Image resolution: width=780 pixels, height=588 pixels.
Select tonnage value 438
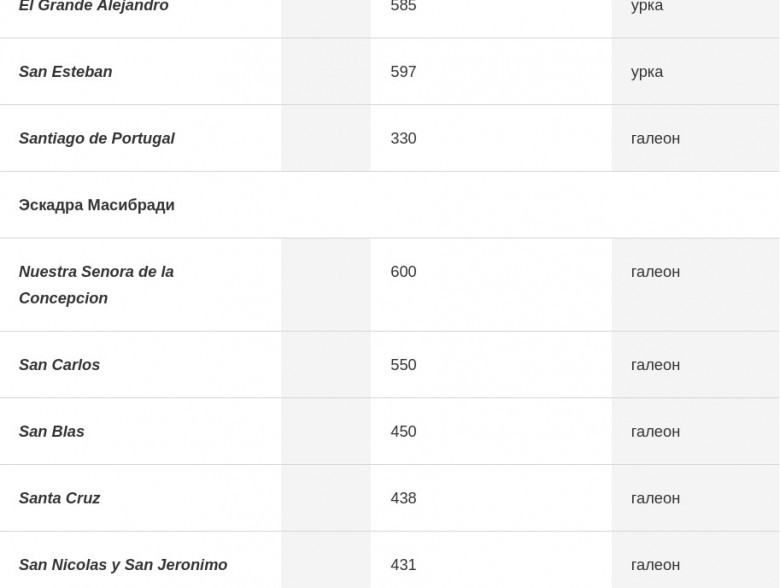coord(403,498)
